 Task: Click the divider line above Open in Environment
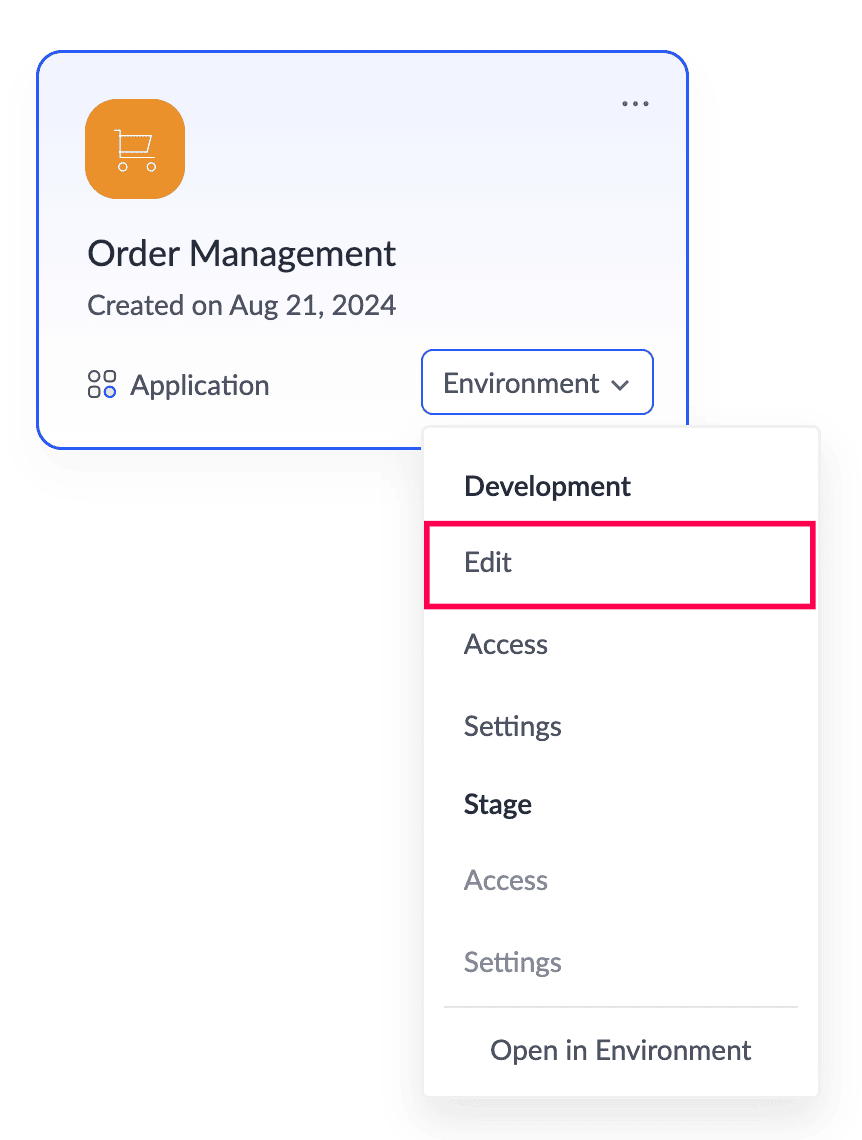(620, 1007)
